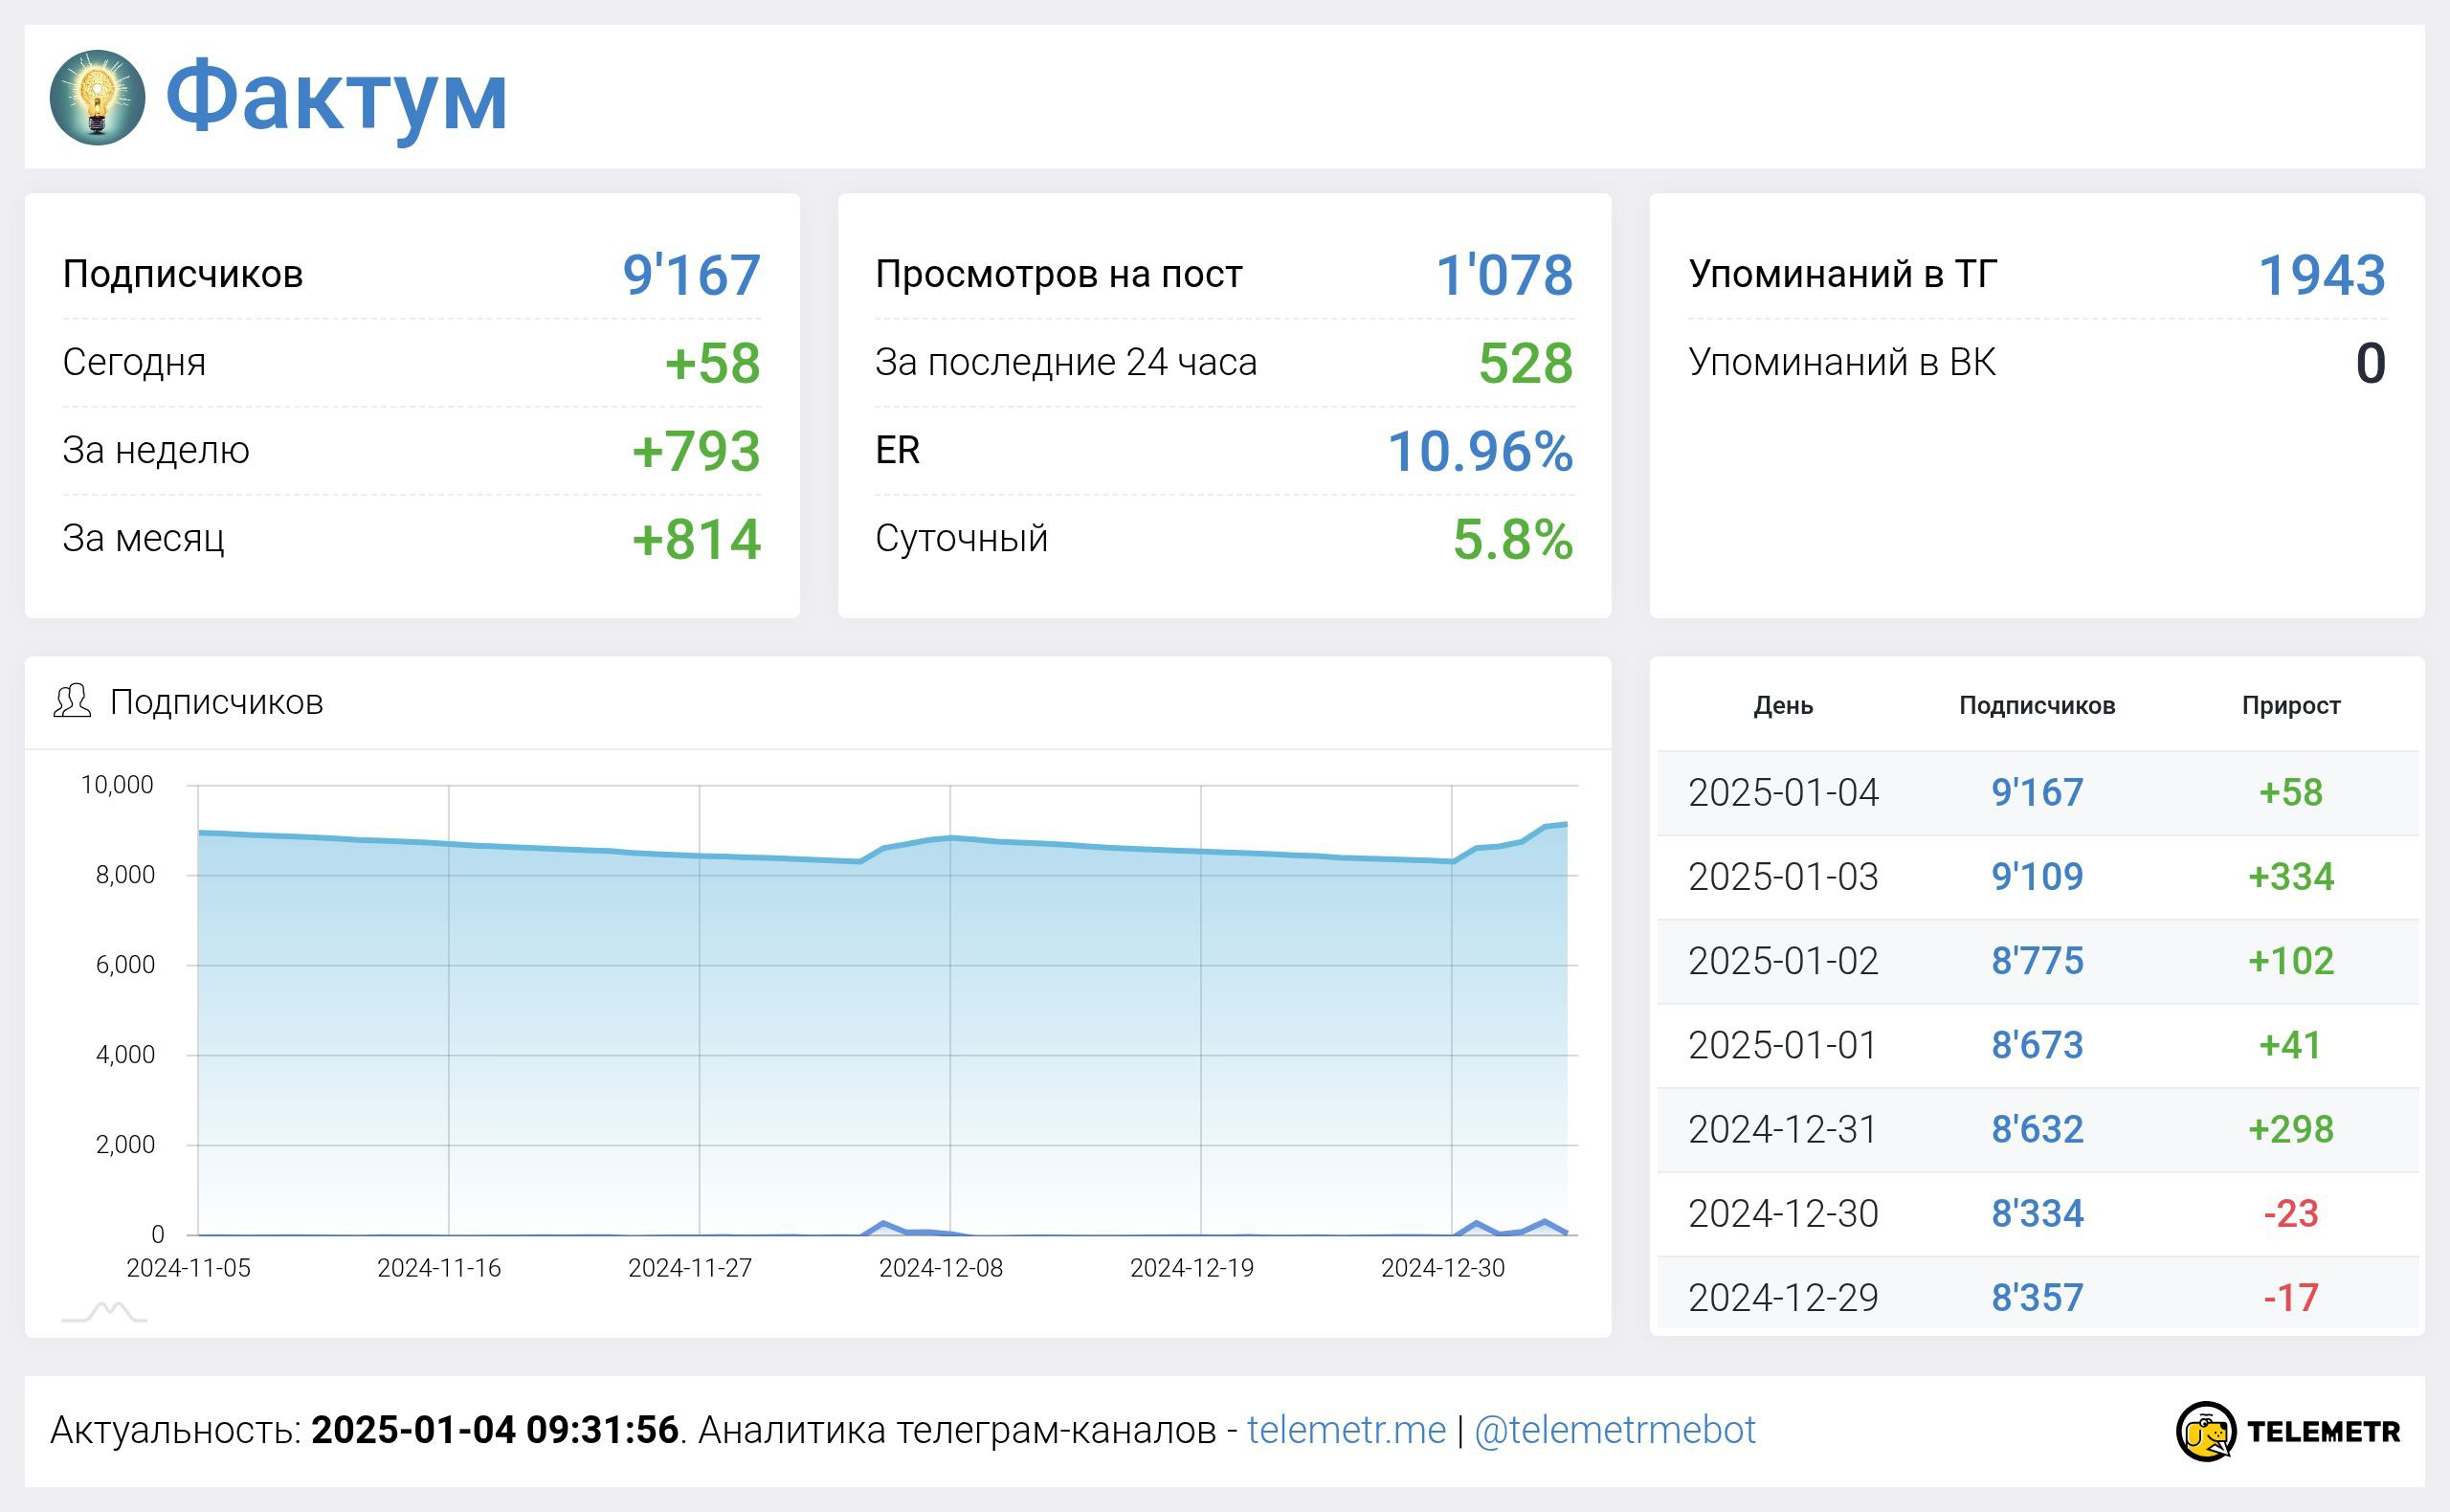
Task: Click the small grey chart logo below graph
Action: coord(104,1311)
